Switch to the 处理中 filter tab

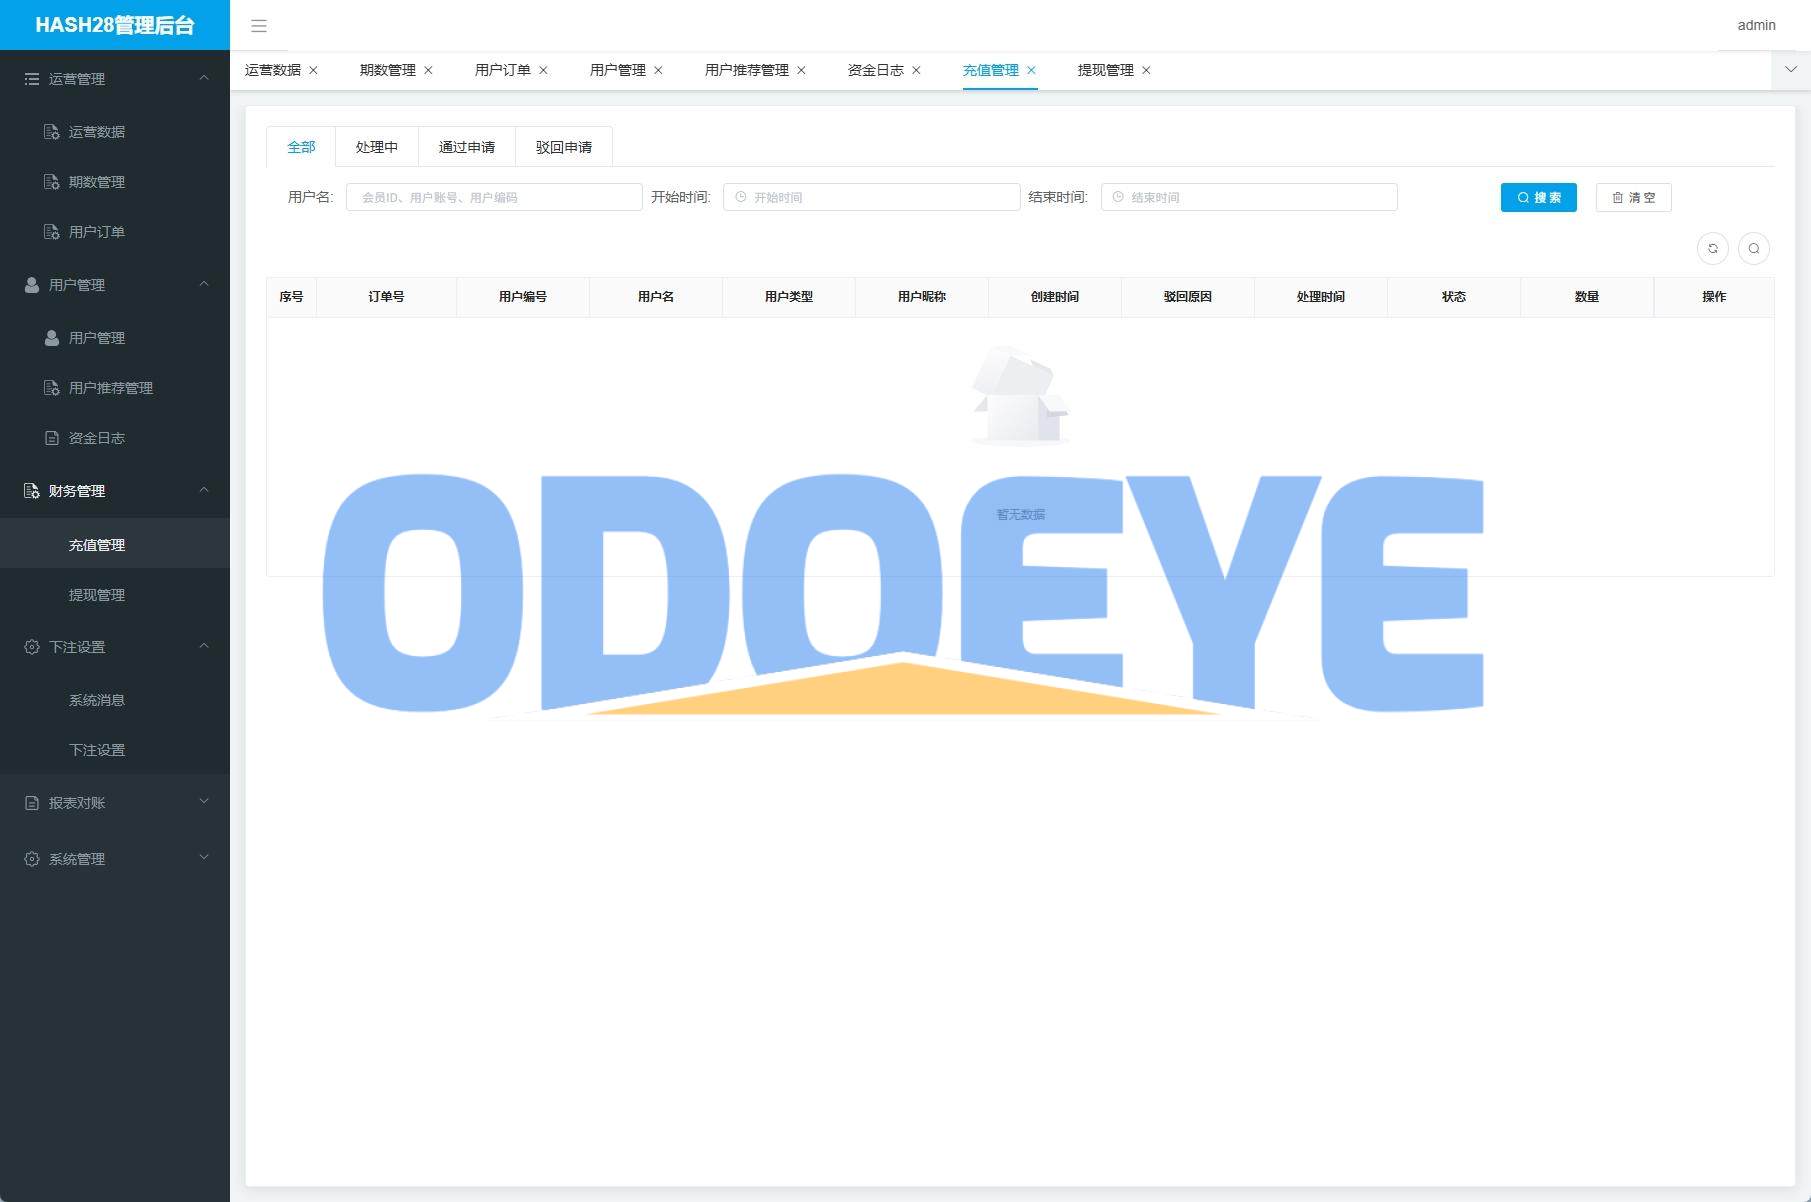tap(376, 147)
